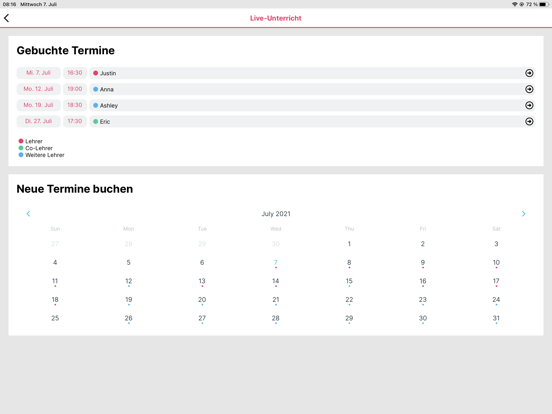The height and width of the screenshot is (414, 552).
Task: Tap the 19:00 time chip
Action: tap(75, 89)
